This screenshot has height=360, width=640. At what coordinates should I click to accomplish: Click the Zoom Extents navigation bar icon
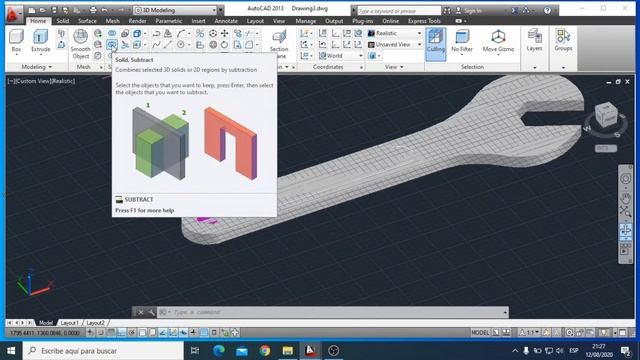625,212
